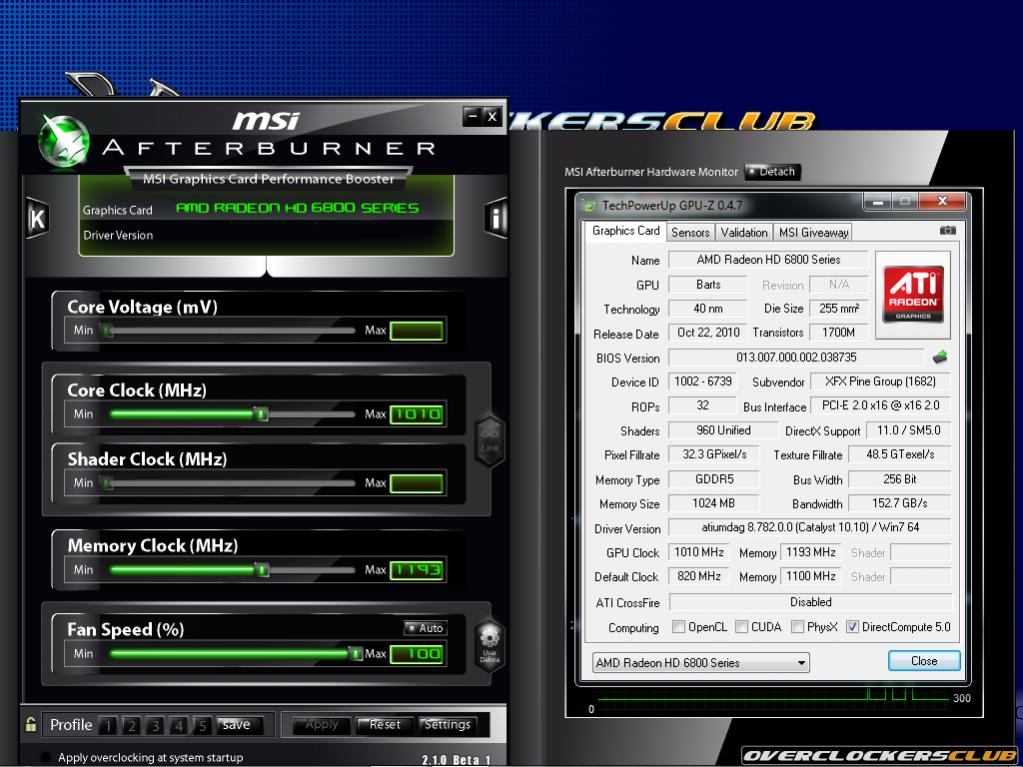1023x767 pixels.
Task: Click the Fan Speed slider handle
Action: coord(355,654)
